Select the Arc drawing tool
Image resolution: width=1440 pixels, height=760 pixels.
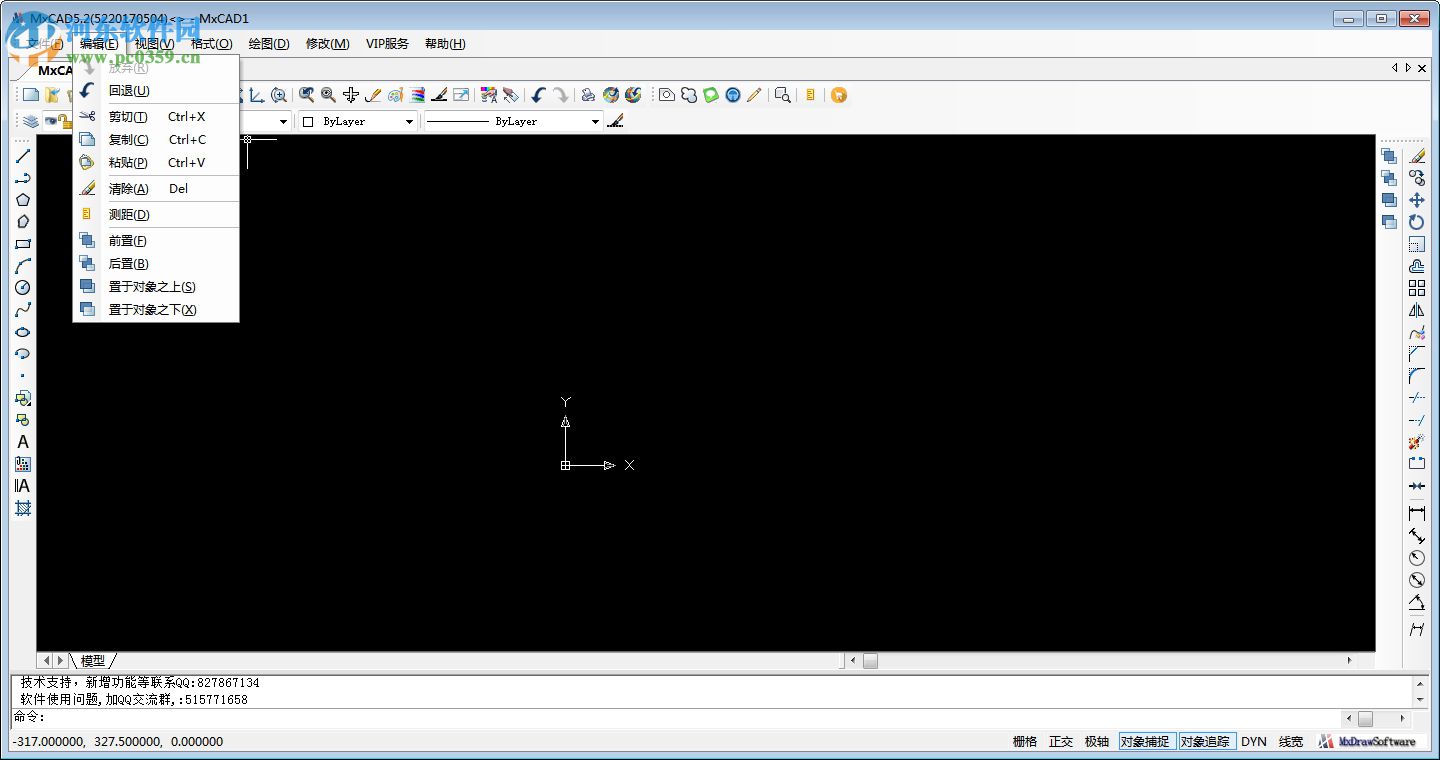click(x=22, y=266)
